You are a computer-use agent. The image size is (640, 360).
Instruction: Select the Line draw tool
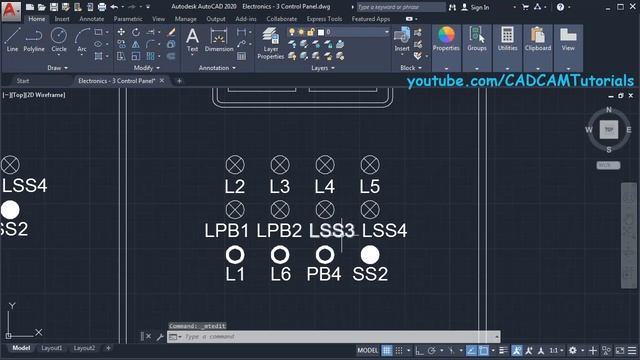pos(12,40)
